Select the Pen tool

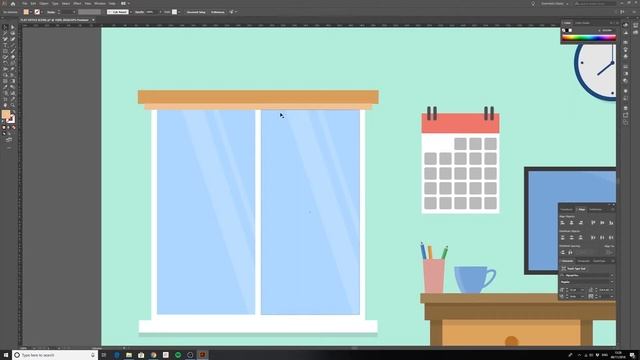(x=5, y=39)
